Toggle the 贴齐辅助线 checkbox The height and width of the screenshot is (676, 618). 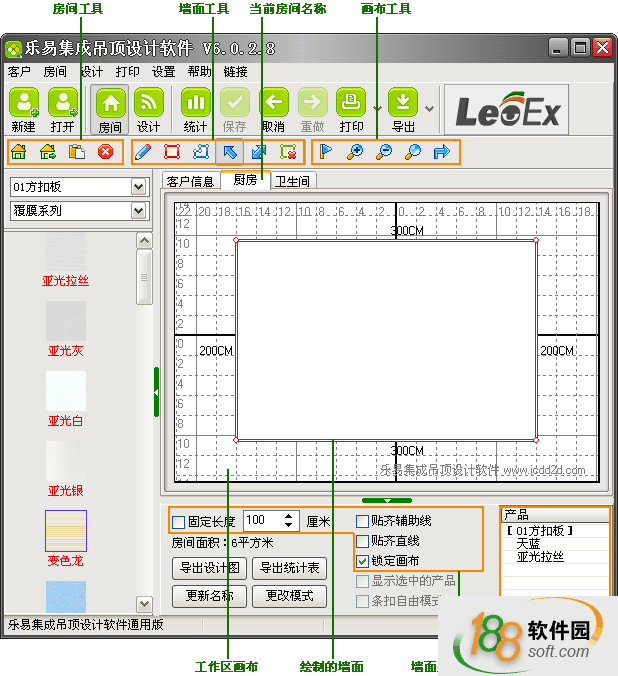tap(363, 521)
